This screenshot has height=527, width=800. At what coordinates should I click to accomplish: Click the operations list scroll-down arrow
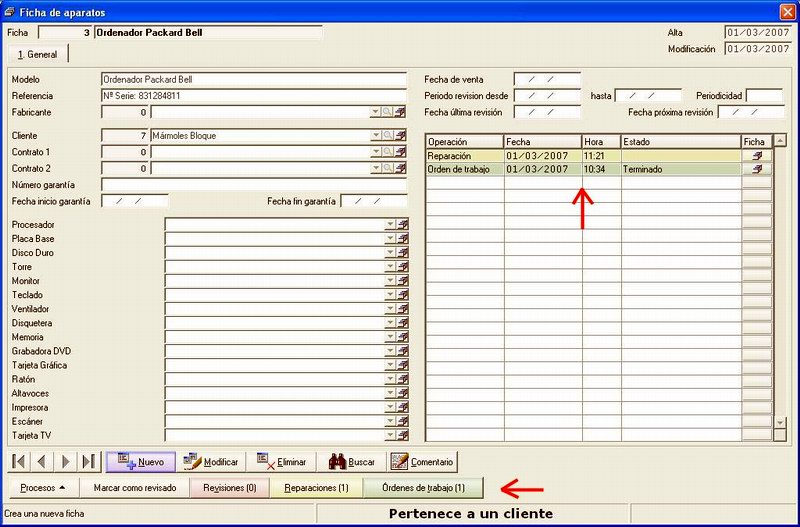click(x=780, y=422)
